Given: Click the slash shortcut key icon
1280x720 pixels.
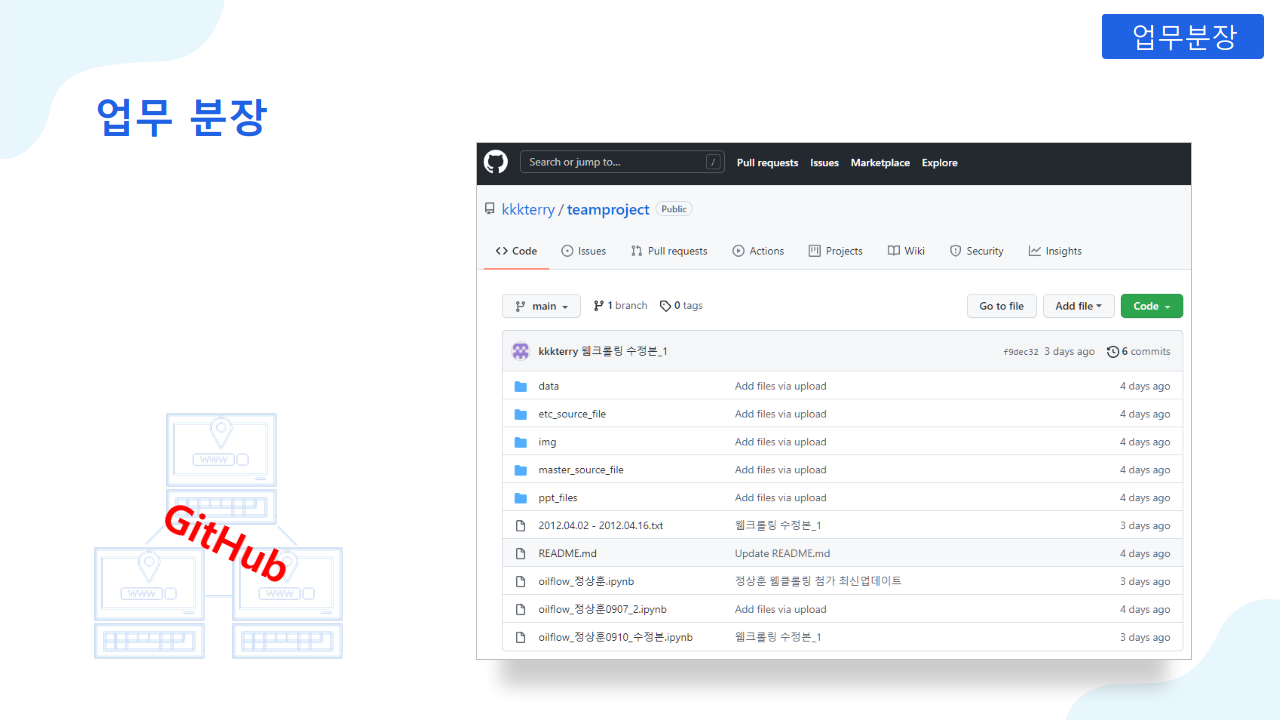Looking at the screenshot, I should [713, 162].
